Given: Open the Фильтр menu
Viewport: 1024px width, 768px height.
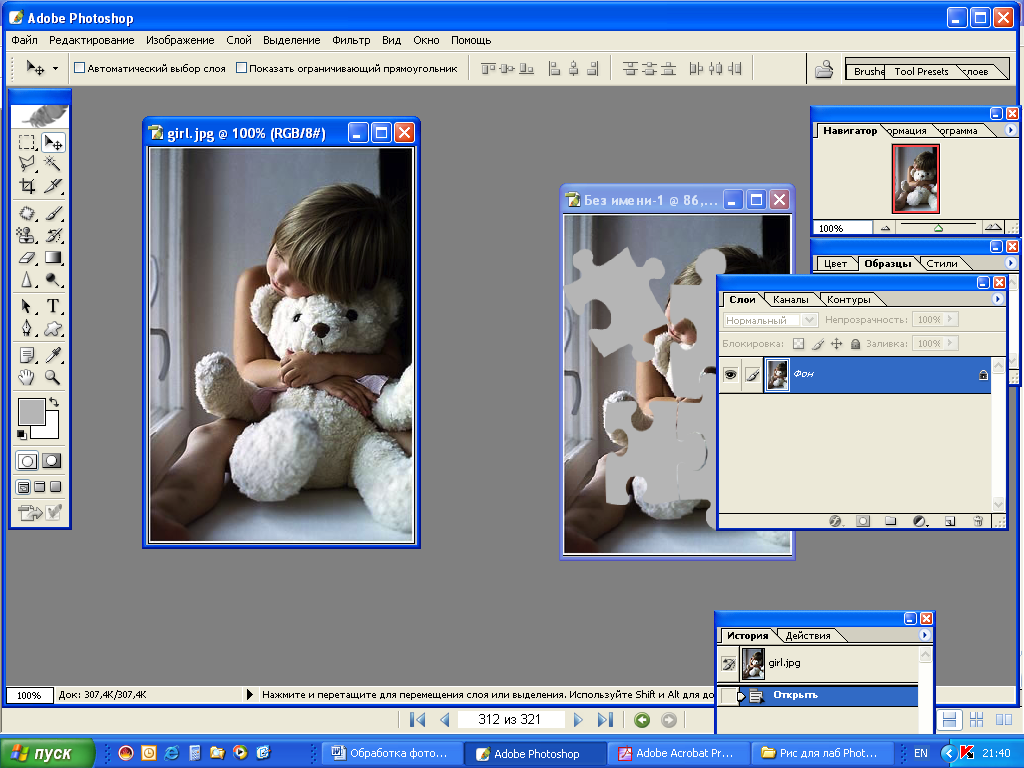Looking at the screenshot, I should pos(351,40).
